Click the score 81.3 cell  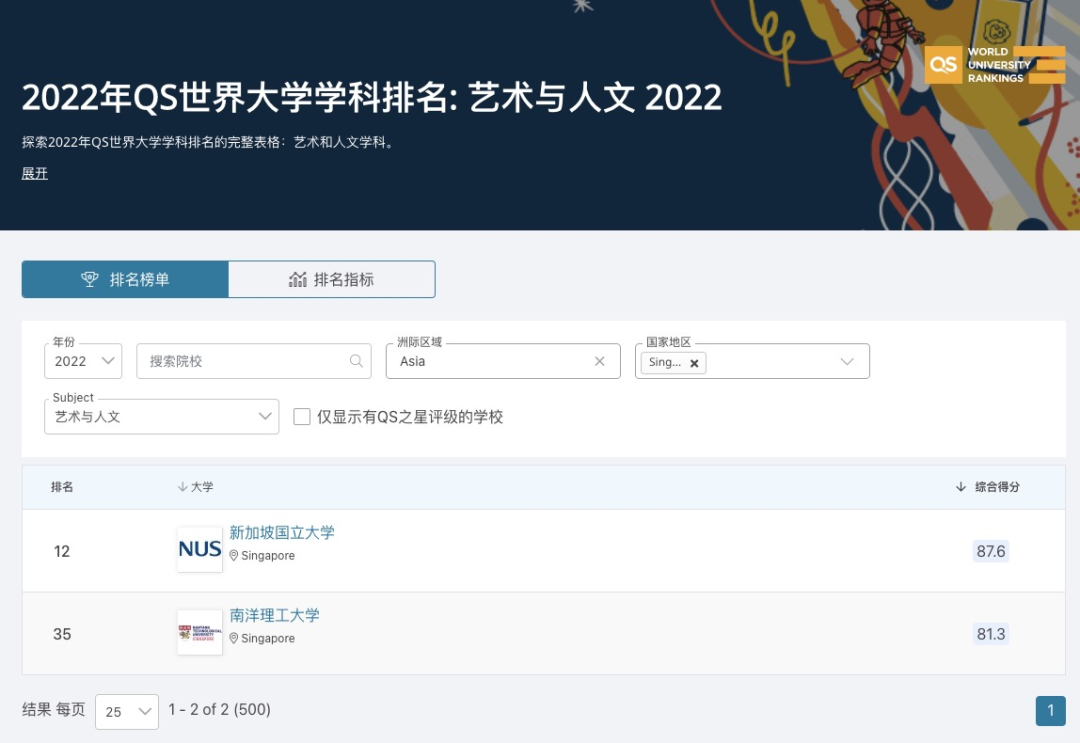pos(990,634)
